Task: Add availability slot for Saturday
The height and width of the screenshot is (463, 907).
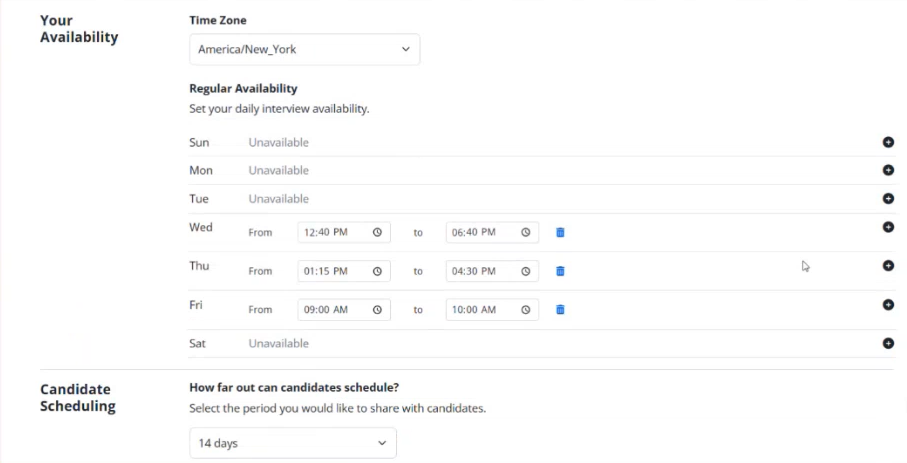Action: click(888, 343)
